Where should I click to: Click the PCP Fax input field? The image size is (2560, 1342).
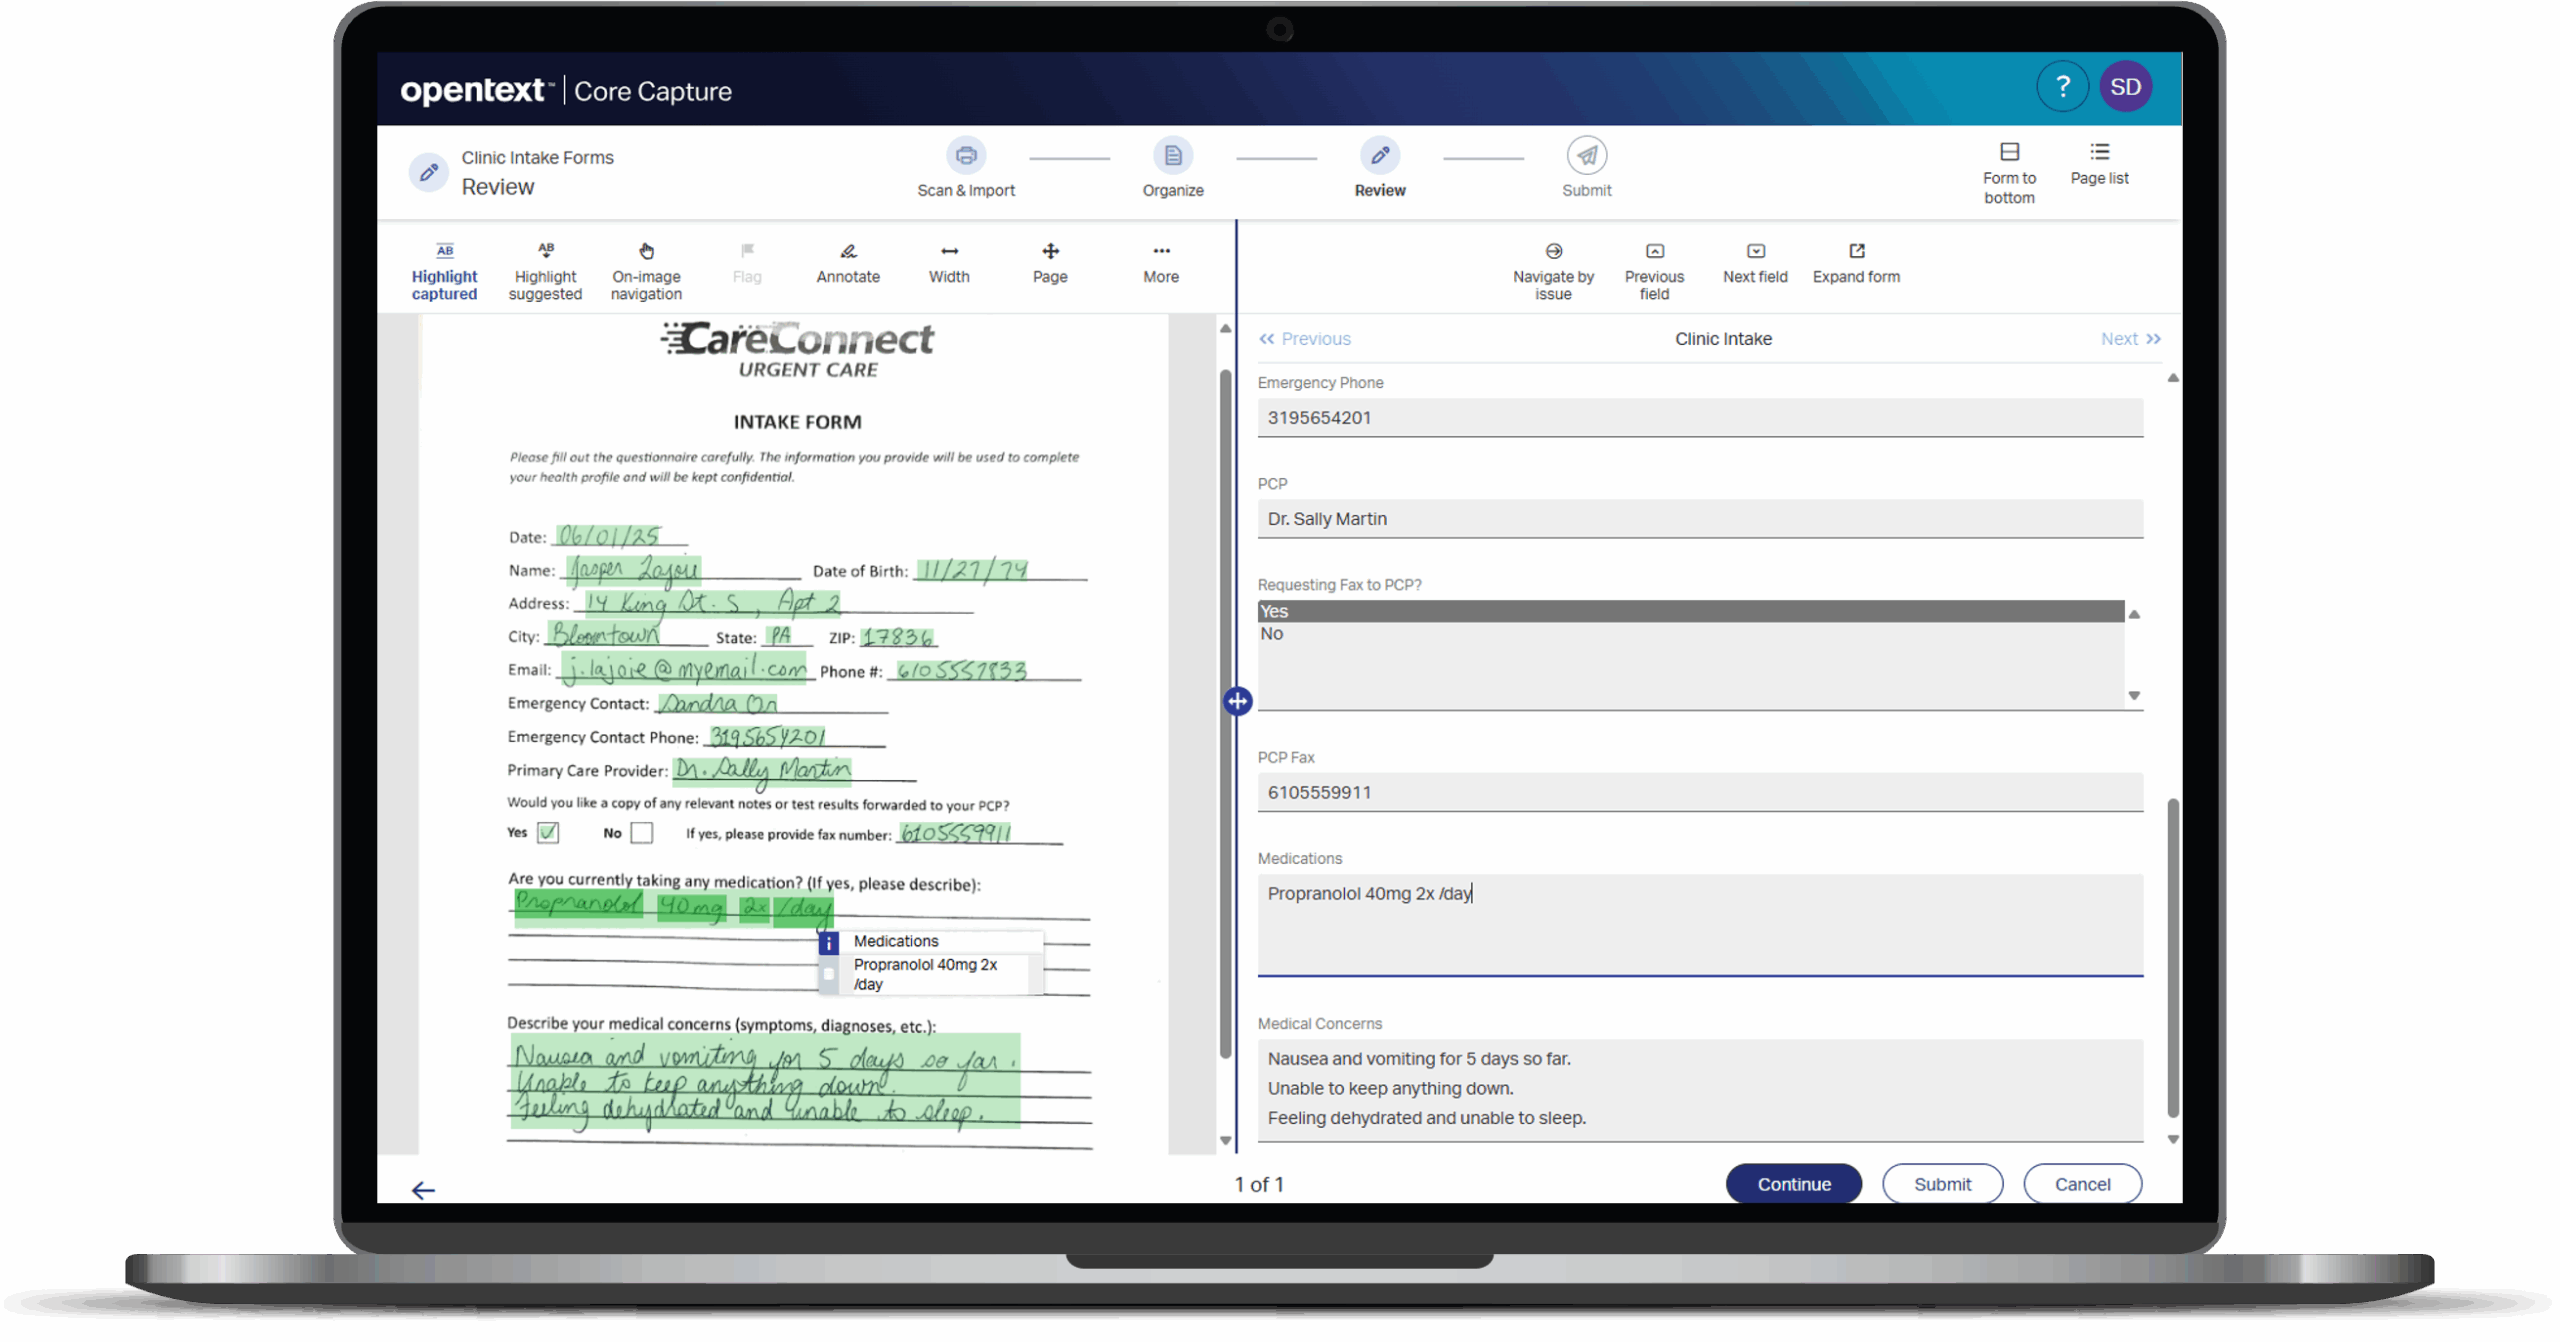point(1700,793)
